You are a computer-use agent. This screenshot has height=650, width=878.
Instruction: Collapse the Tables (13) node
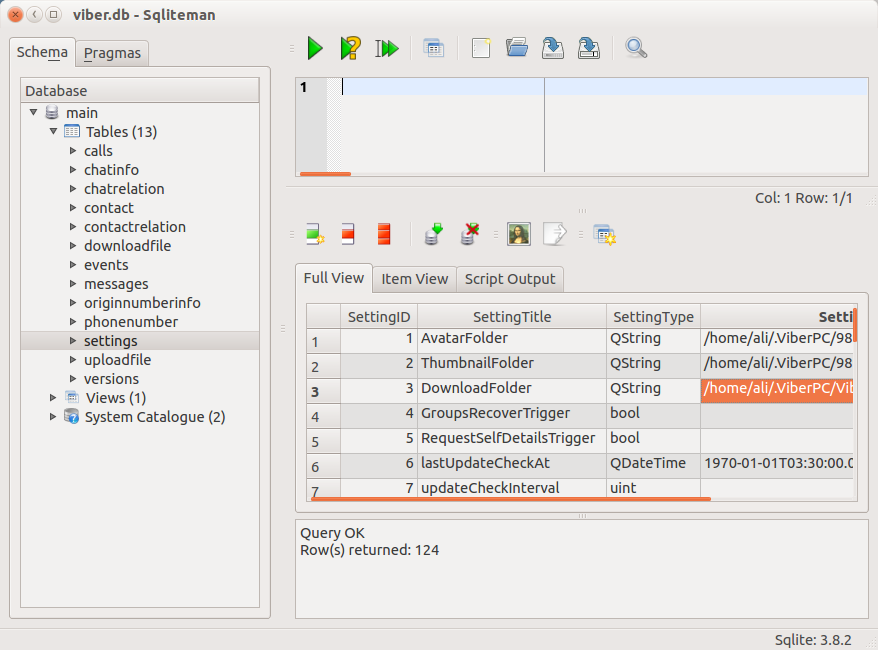[53, 132]
